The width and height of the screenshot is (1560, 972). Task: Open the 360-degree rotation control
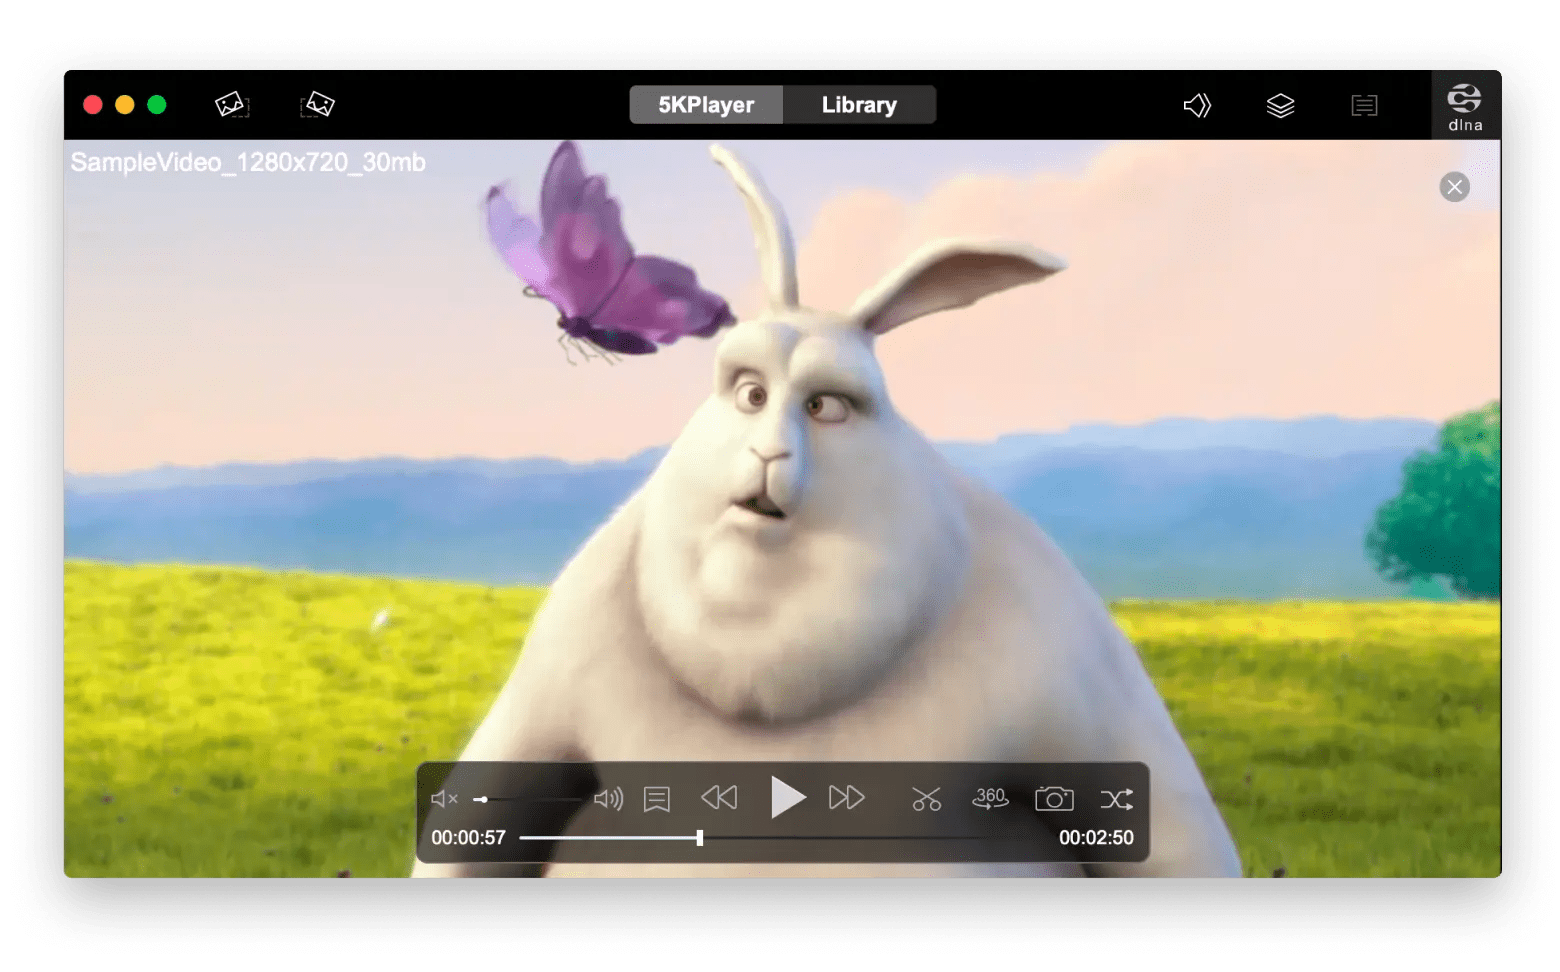pos(989,798)
